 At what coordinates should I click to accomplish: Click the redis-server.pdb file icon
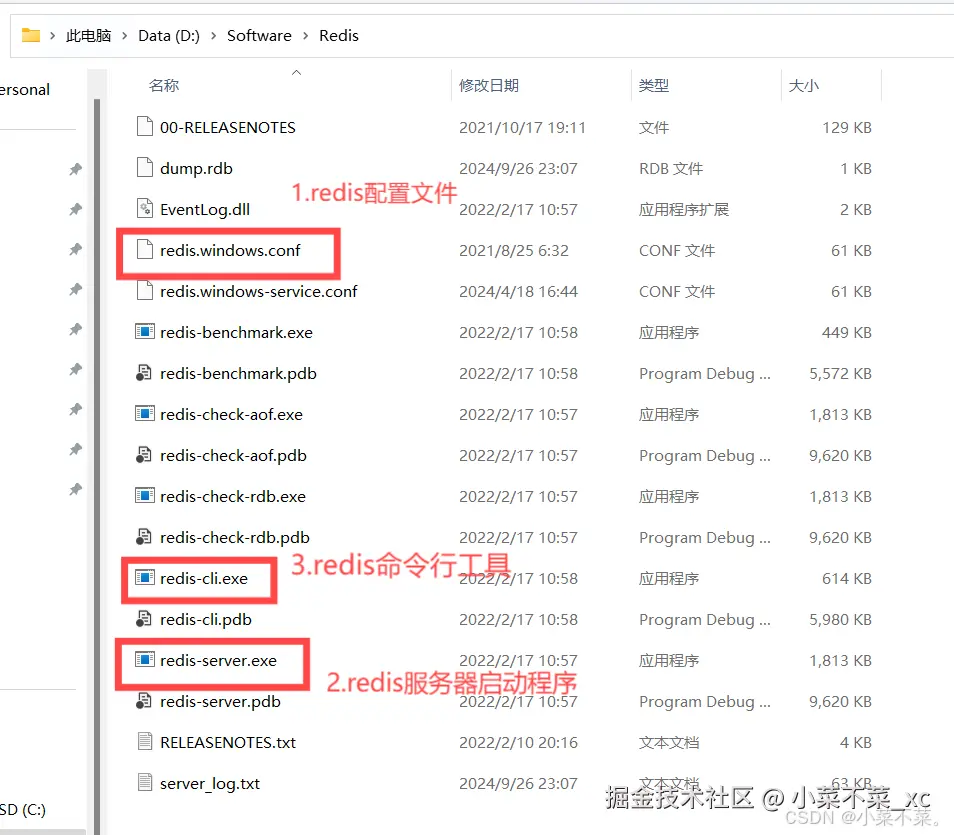click(144, 700)
